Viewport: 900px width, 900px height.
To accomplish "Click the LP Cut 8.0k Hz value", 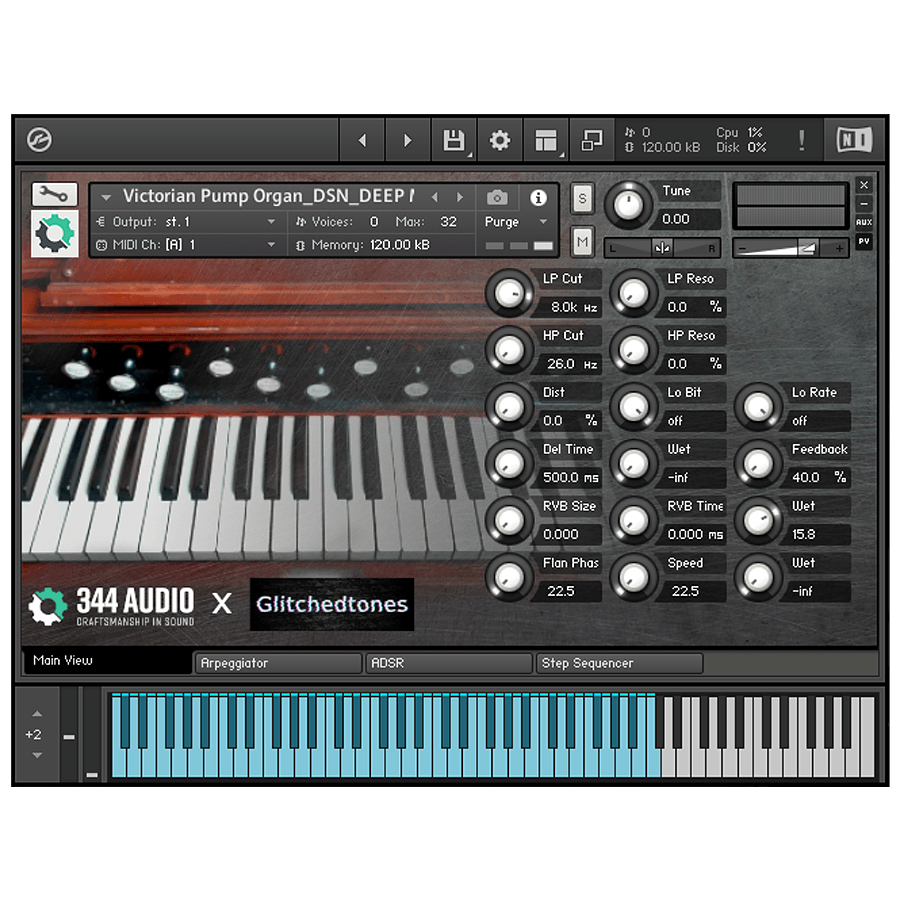I will point(571,307).
